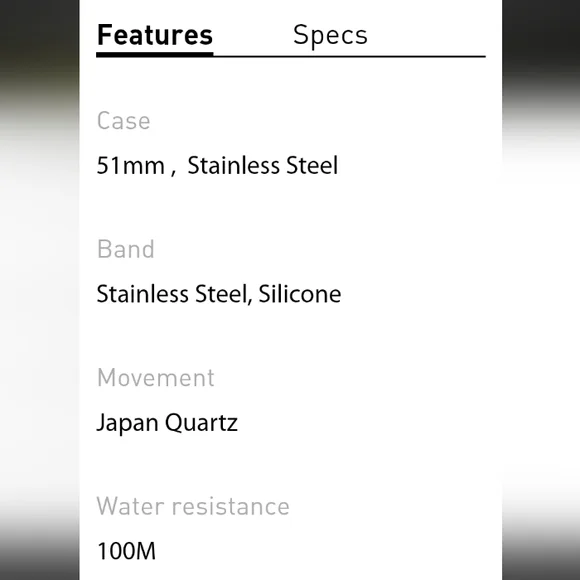Select the 51mm Stainless Steel case text
This screenshot has height=580, width=580.
pyautogui.click(x=217, y=165)
